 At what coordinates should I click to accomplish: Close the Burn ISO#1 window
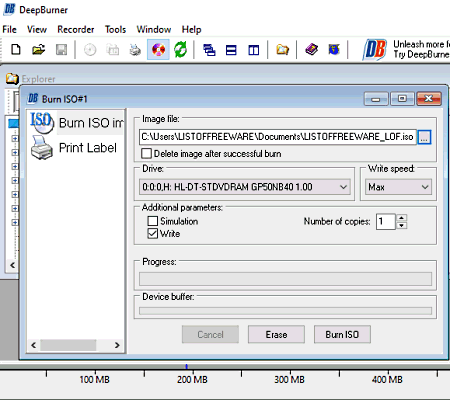(x=429, y=98)
